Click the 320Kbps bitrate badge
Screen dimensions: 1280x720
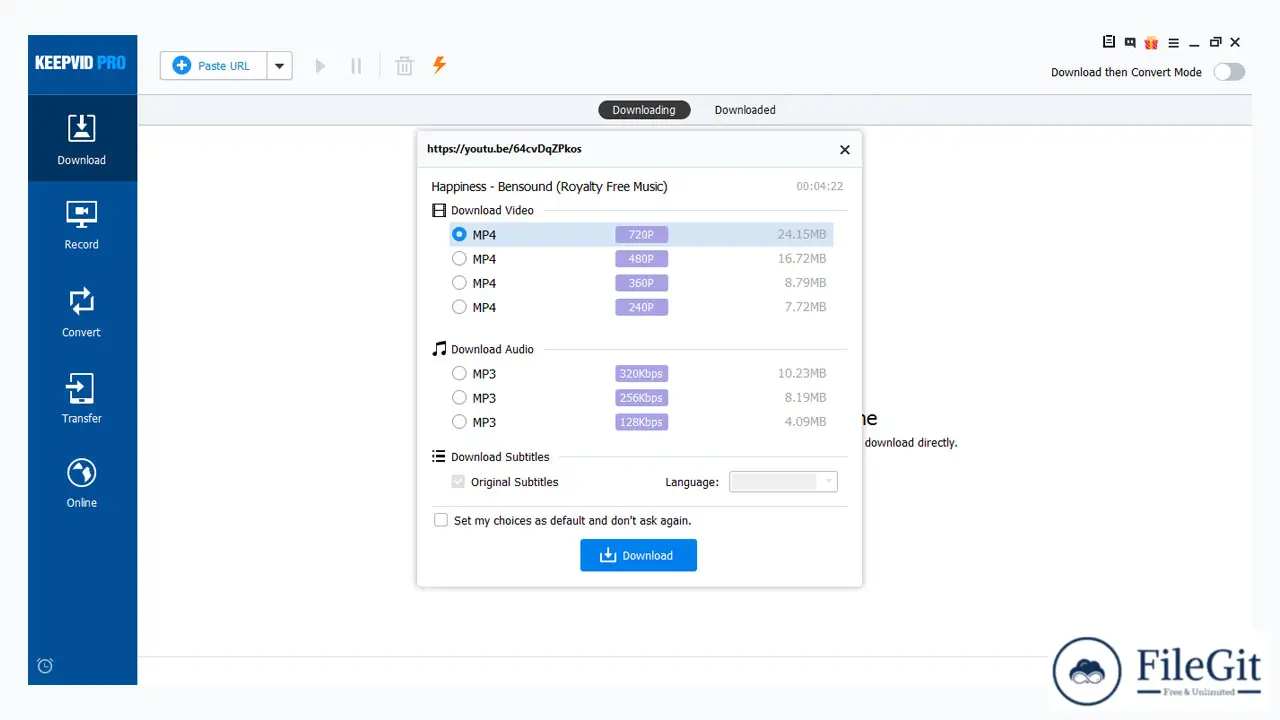coord(641,374)
